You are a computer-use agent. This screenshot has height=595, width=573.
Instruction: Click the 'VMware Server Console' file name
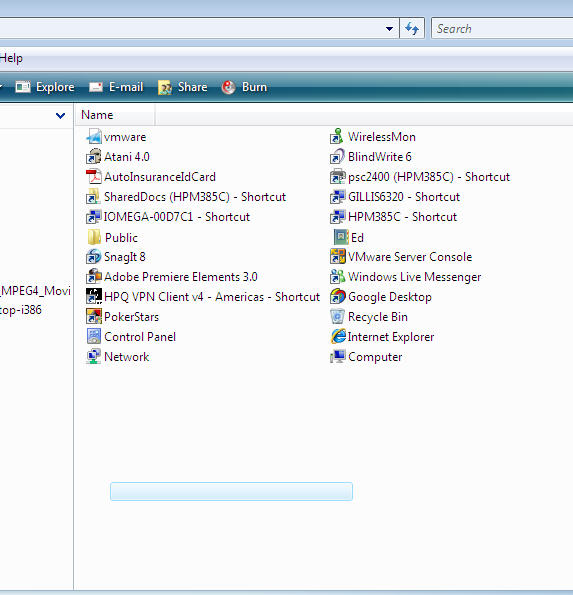pyautogui.click(x=410, y=257)
